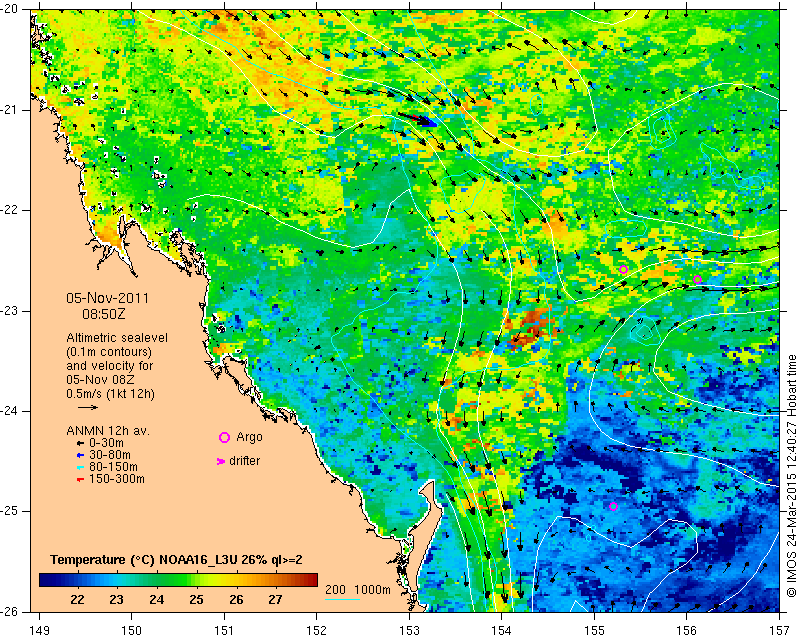
Task: Click the longitude axis label 153
Action: click(x=410, y=631)
